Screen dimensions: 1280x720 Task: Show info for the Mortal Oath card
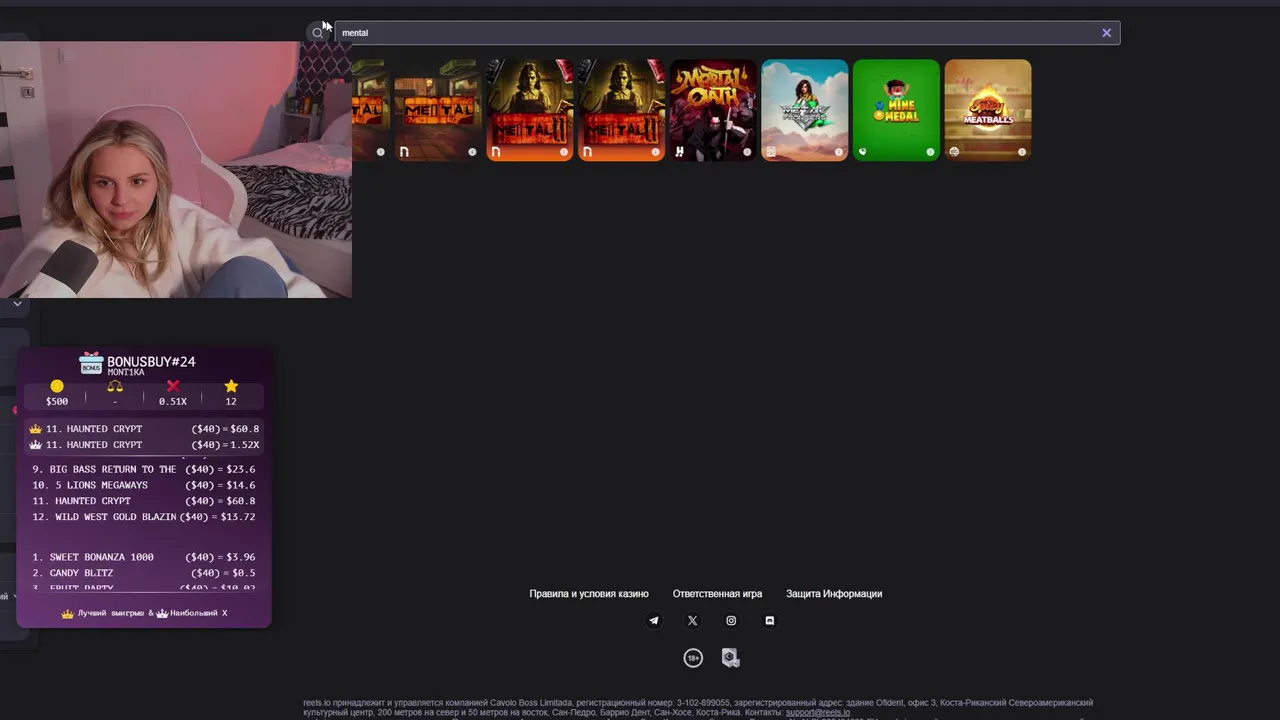[x=747, y=152]
